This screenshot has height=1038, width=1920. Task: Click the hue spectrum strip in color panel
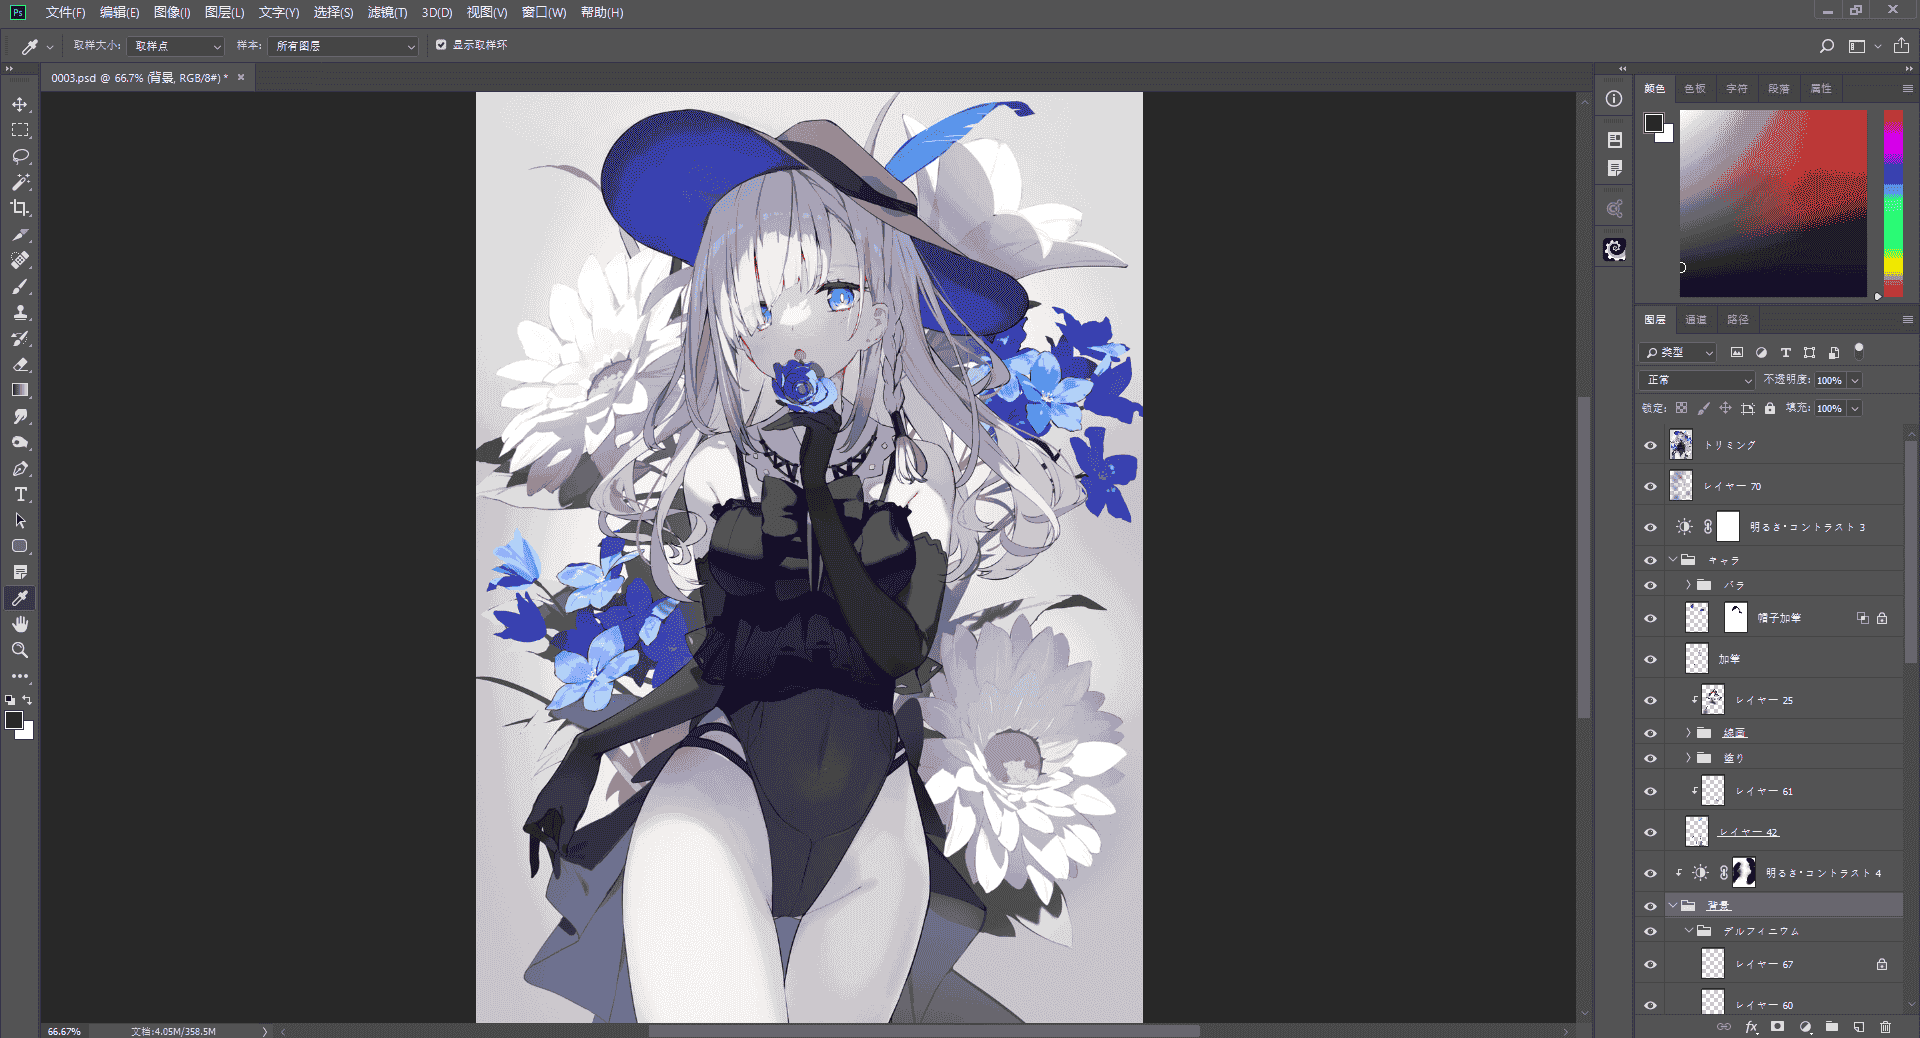click(1893, 203)
